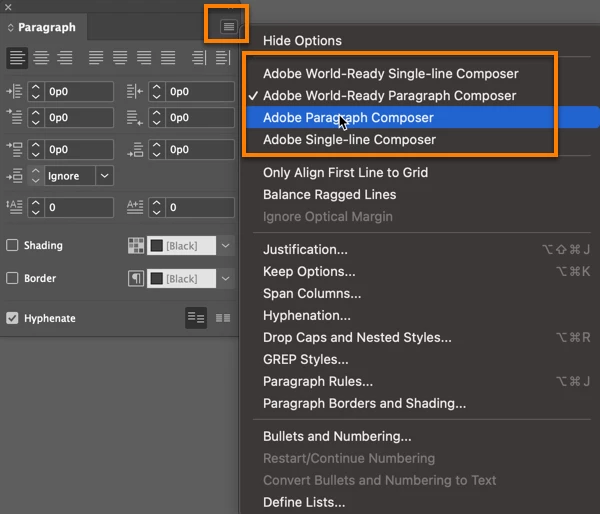This screenshot has width=600, height=514.
Task: Click the Space Between Paragraphs stepper arrows
Action: [x=36, y=176]
